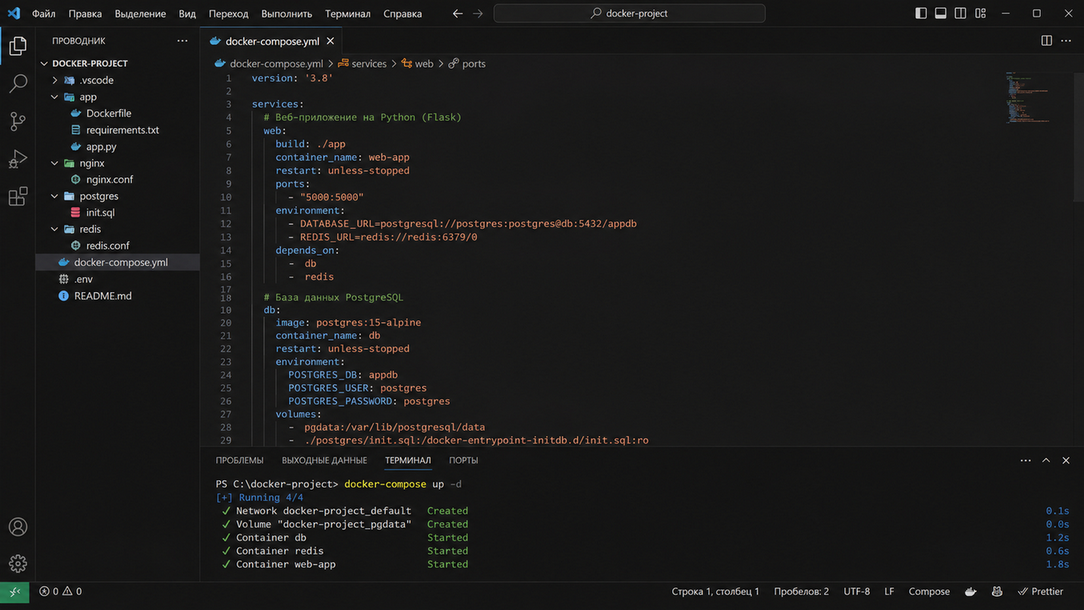Open terminal panel more actions ellipsis
Viewport: 1084px width, 610px height.
point(1026,461)
